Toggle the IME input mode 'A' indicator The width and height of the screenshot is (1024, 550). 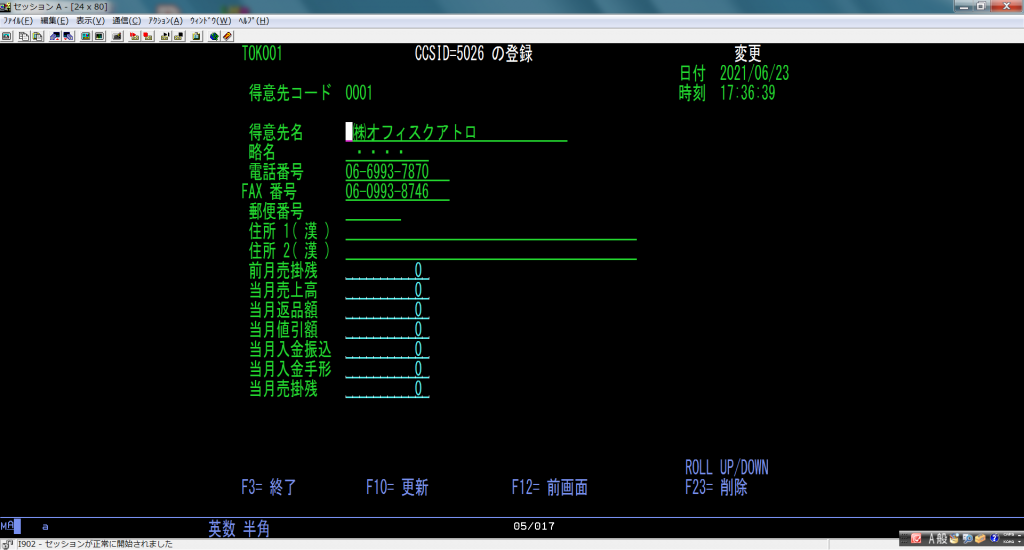pos(930,540)
